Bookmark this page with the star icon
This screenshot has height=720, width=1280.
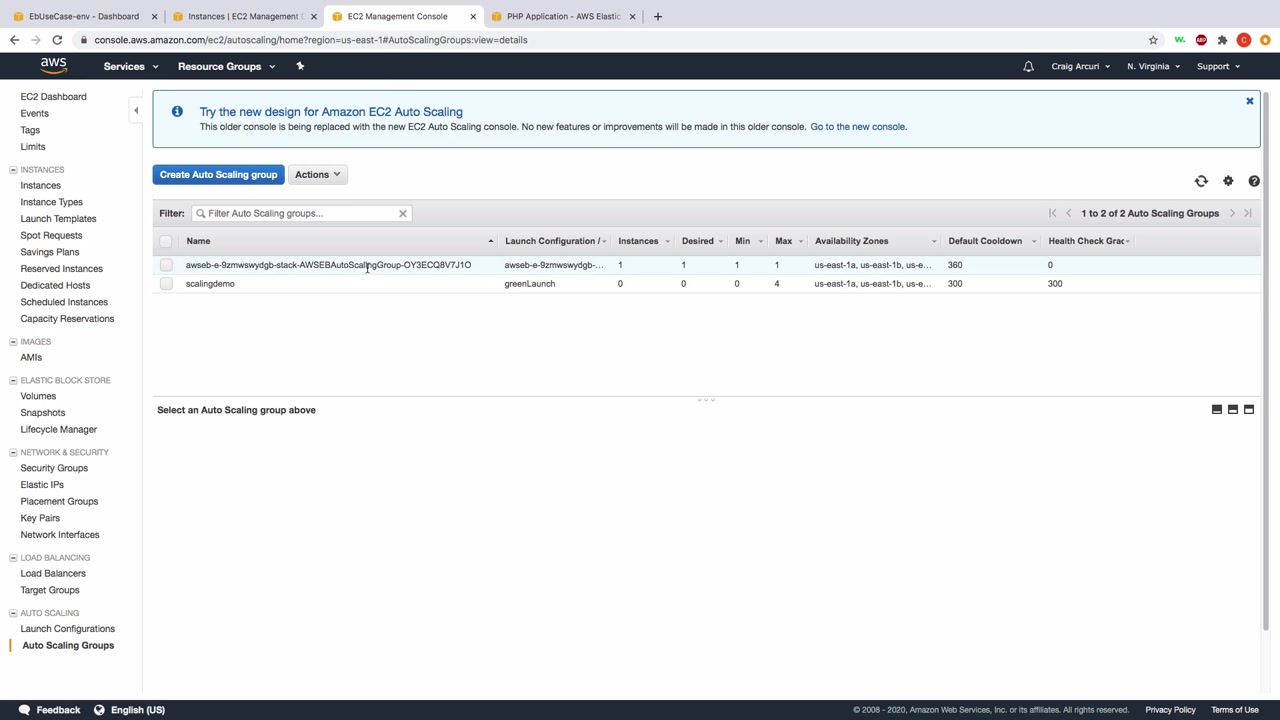[x=1153, y=40]
